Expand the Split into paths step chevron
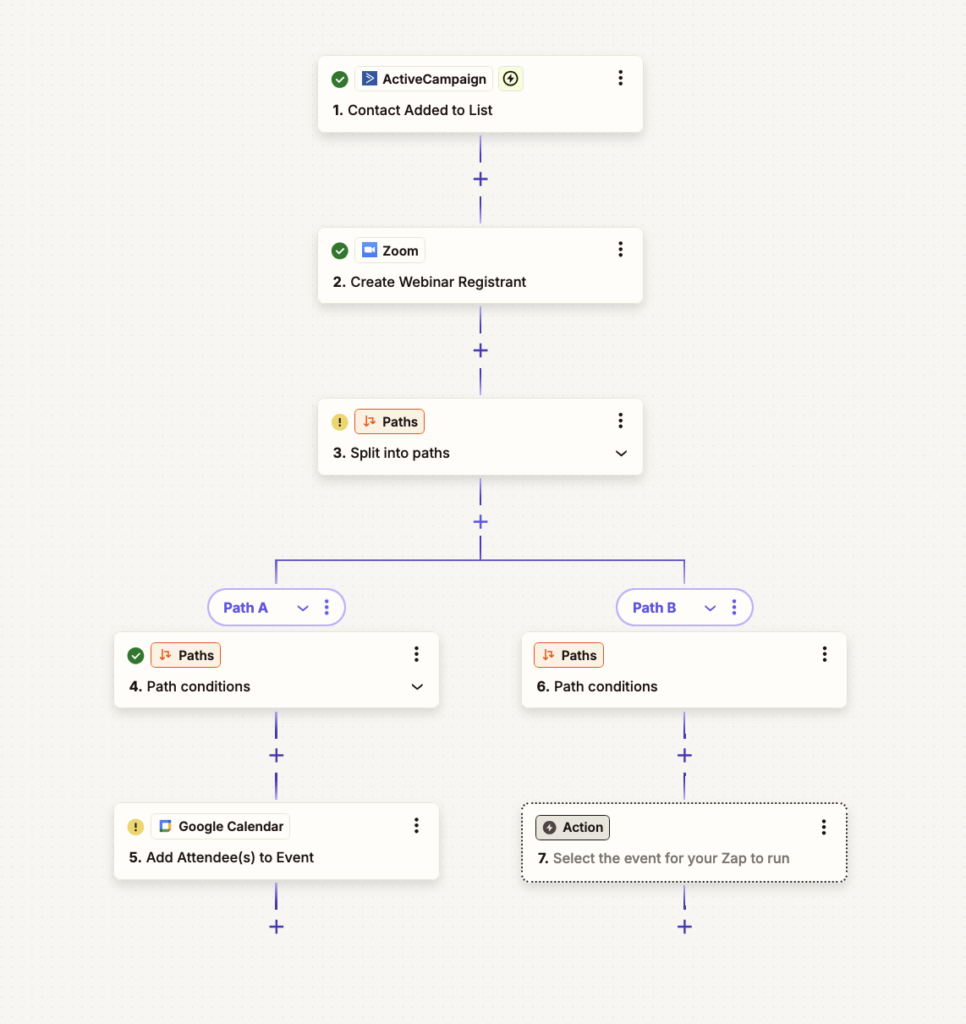Image resolution: width=966 pixels, height=1024 pixels. (621, 453)
